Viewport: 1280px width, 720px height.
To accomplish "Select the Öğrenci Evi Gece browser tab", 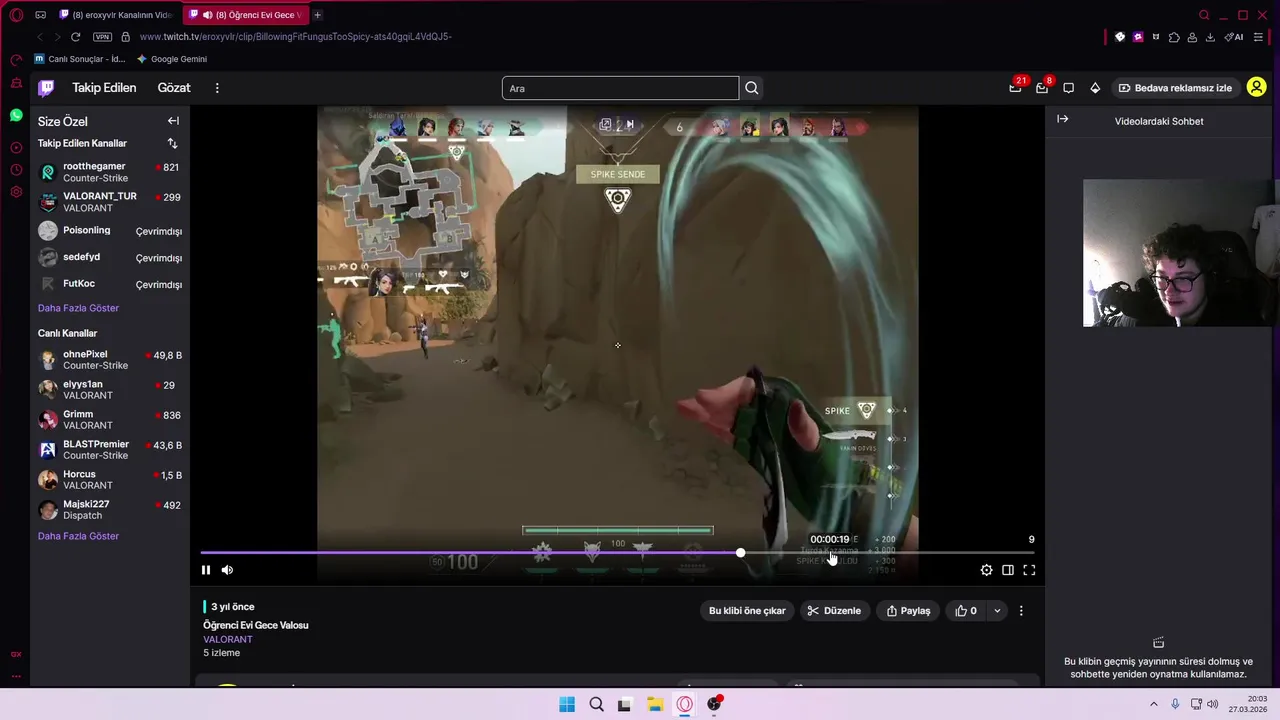I will [x=245, y=15].
